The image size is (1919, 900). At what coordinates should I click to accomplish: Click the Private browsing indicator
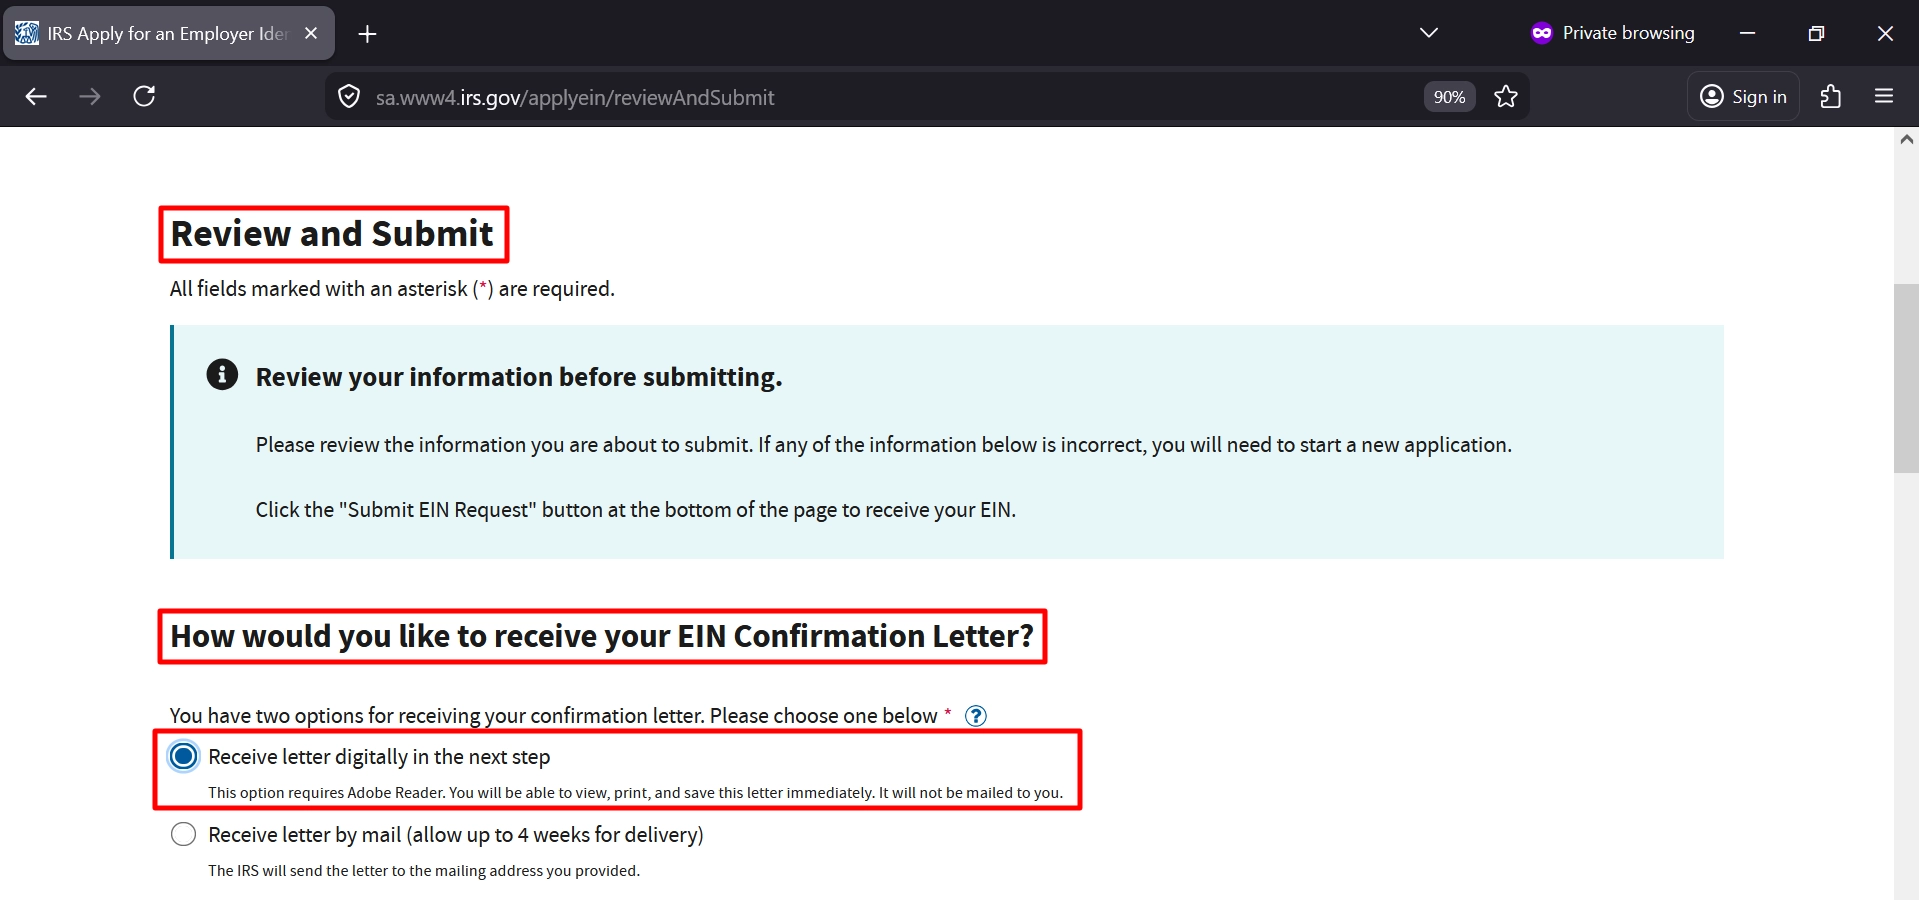click(x=1612, y=33)
